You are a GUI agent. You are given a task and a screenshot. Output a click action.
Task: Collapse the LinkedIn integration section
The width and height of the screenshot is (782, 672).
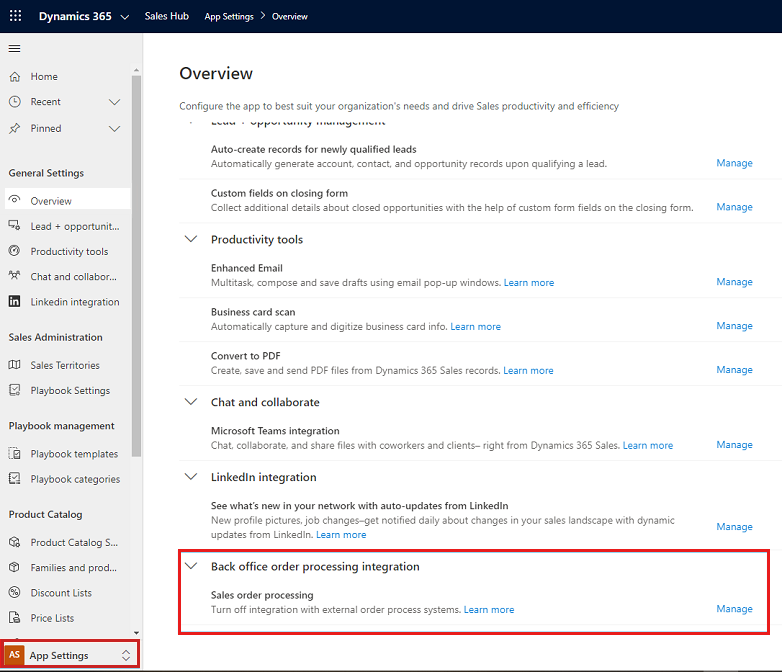pos(191,476)
